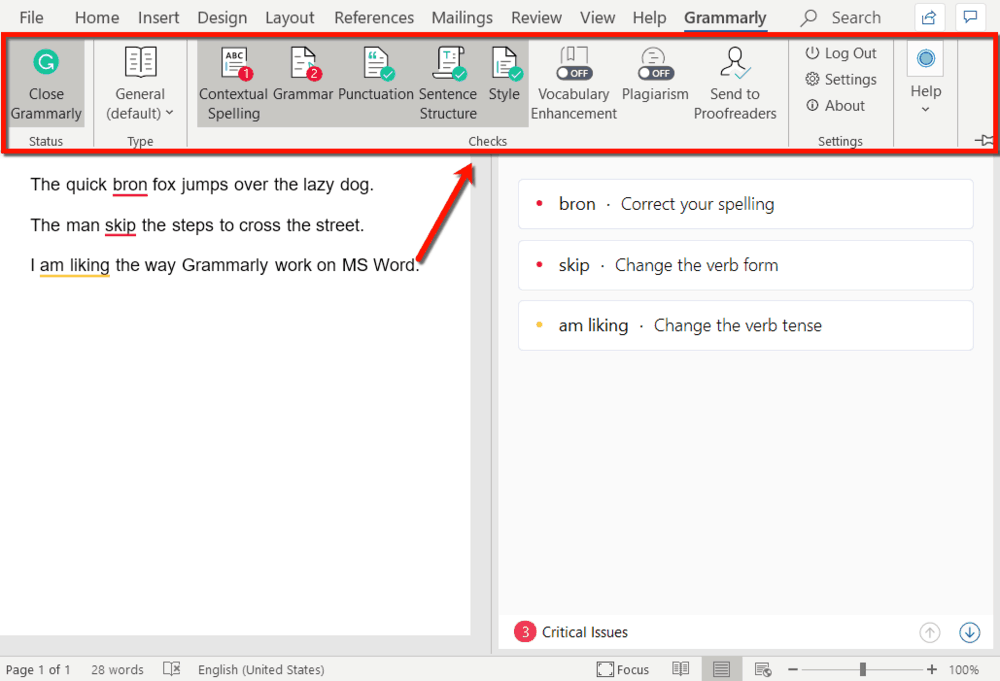Switch to Web Layout view
This screenshot has width=1000, height=681.
click(763, 669)
